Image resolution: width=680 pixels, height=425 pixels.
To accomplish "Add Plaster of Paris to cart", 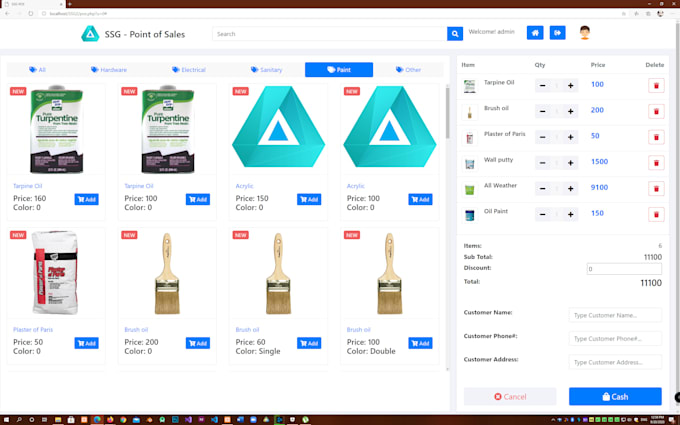I will (x=86, y=343).
